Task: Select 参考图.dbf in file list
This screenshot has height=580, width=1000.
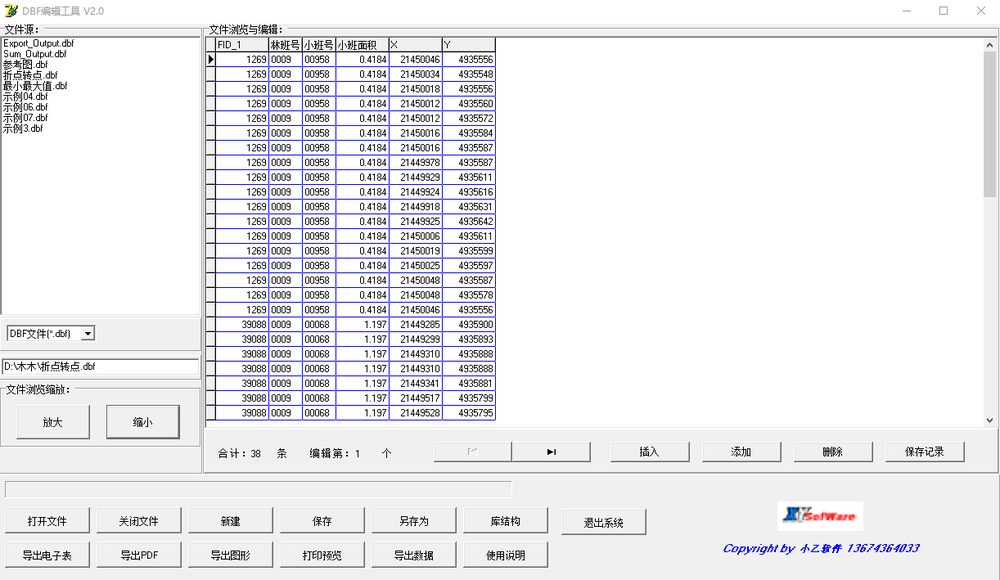Action: (x=26, y=64)
